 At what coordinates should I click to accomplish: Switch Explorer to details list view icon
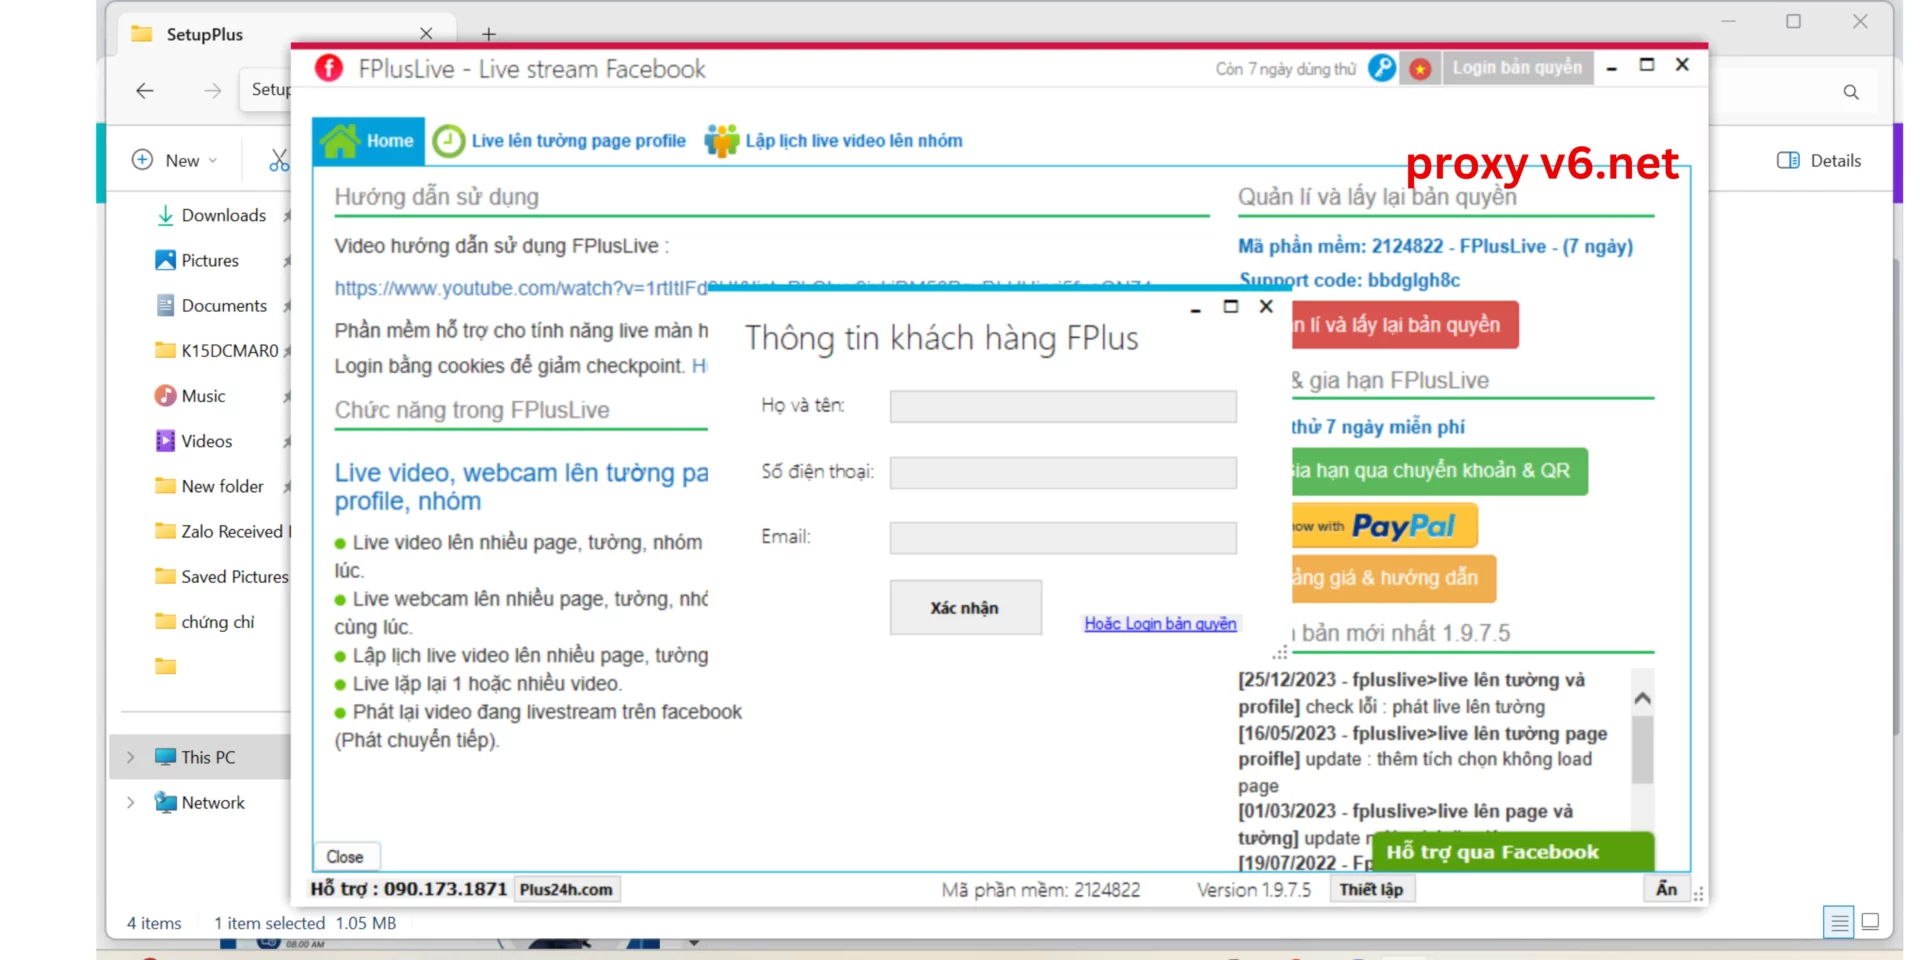pos(1838,921)
